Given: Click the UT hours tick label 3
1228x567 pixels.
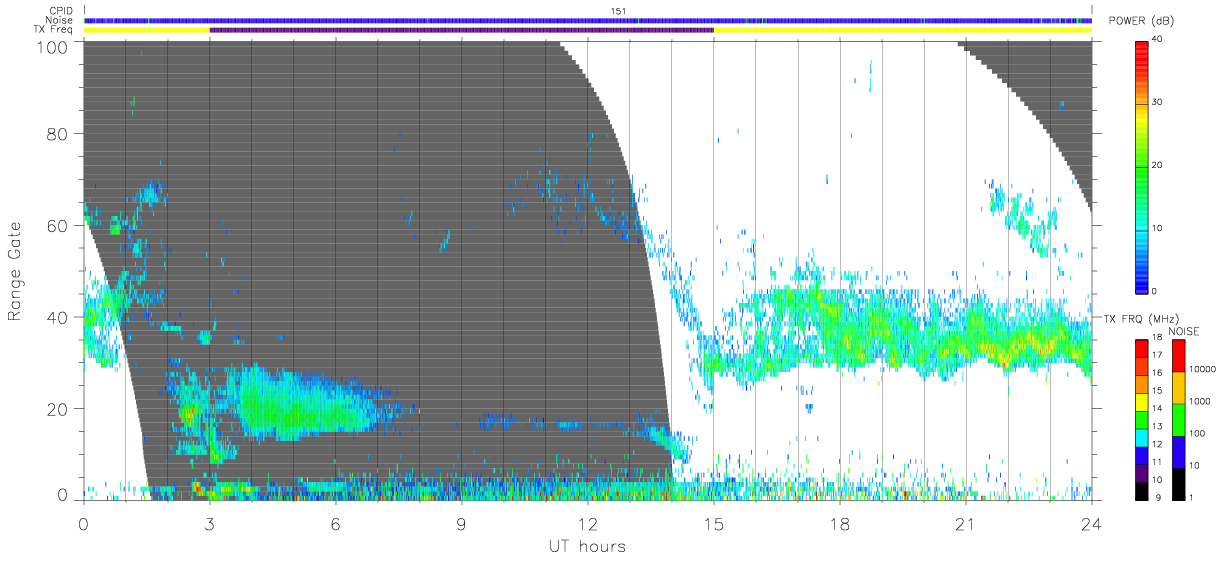Looking at the screenshot, I should pos(210,523).
